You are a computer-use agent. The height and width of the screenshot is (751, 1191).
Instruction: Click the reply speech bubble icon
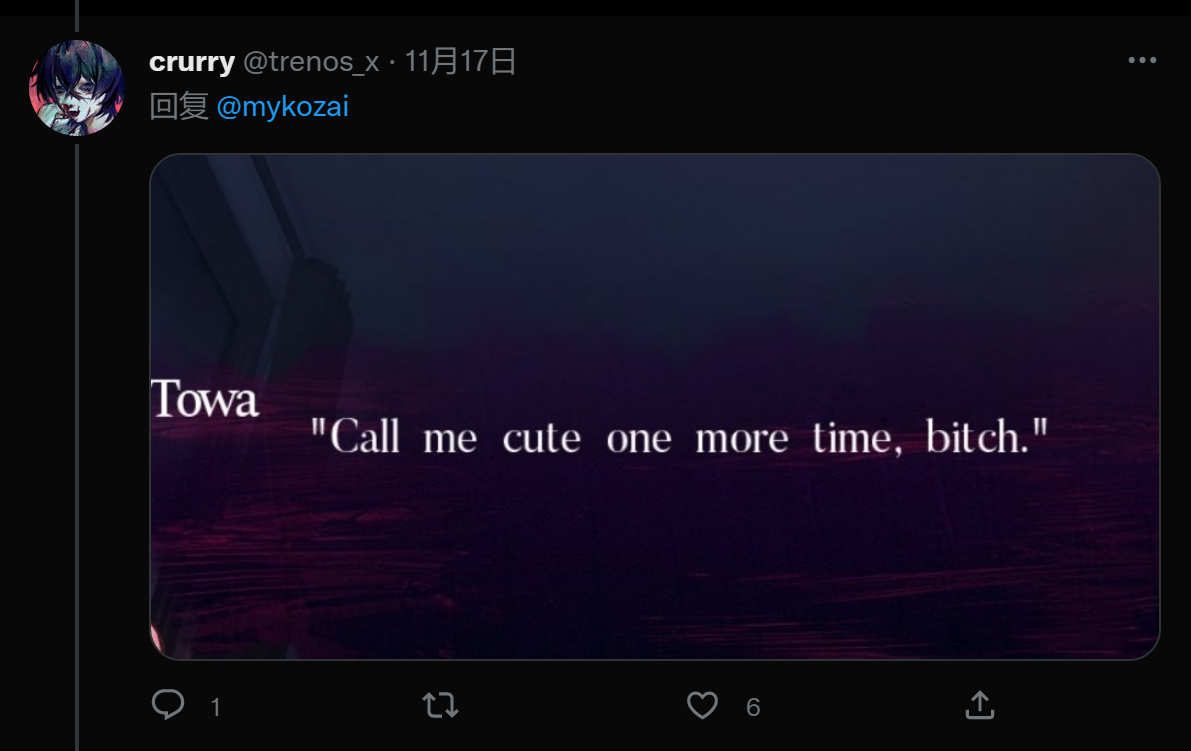point(168,705)
